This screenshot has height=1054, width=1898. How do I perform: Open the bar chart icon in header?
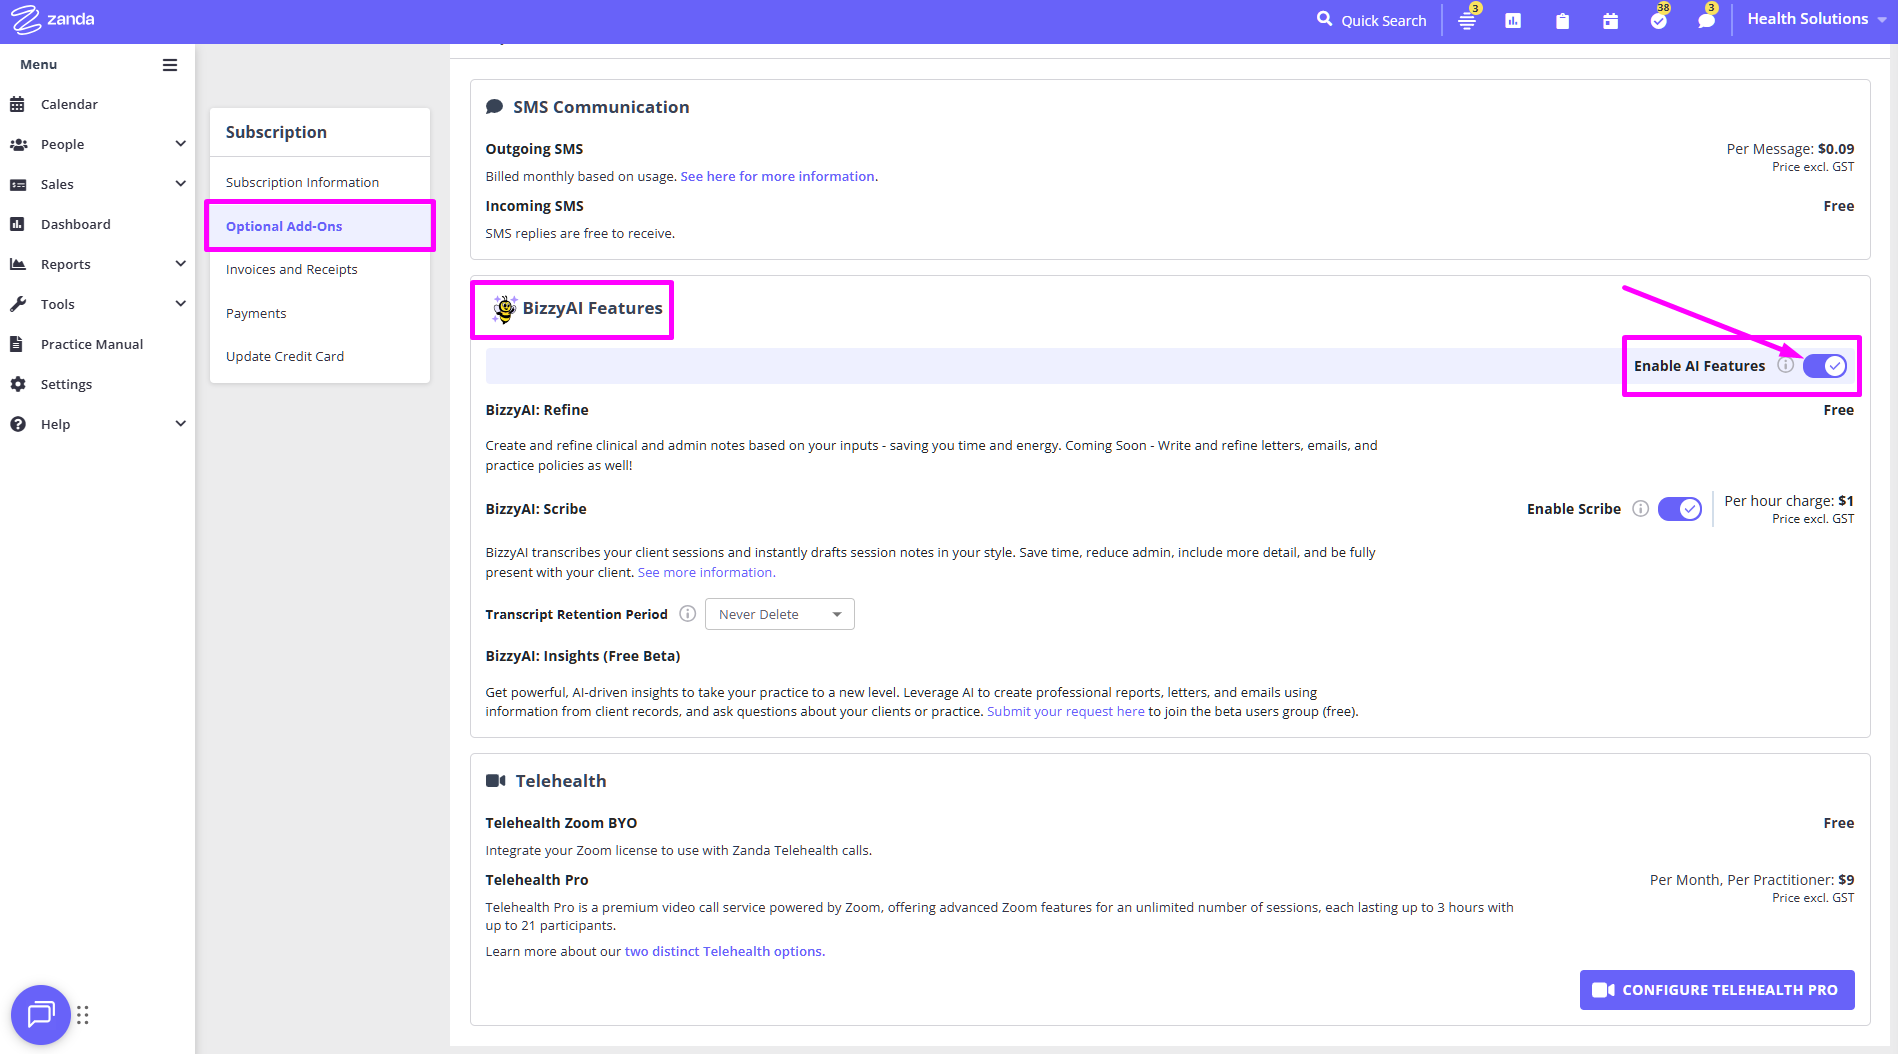tap(1513, 21)
